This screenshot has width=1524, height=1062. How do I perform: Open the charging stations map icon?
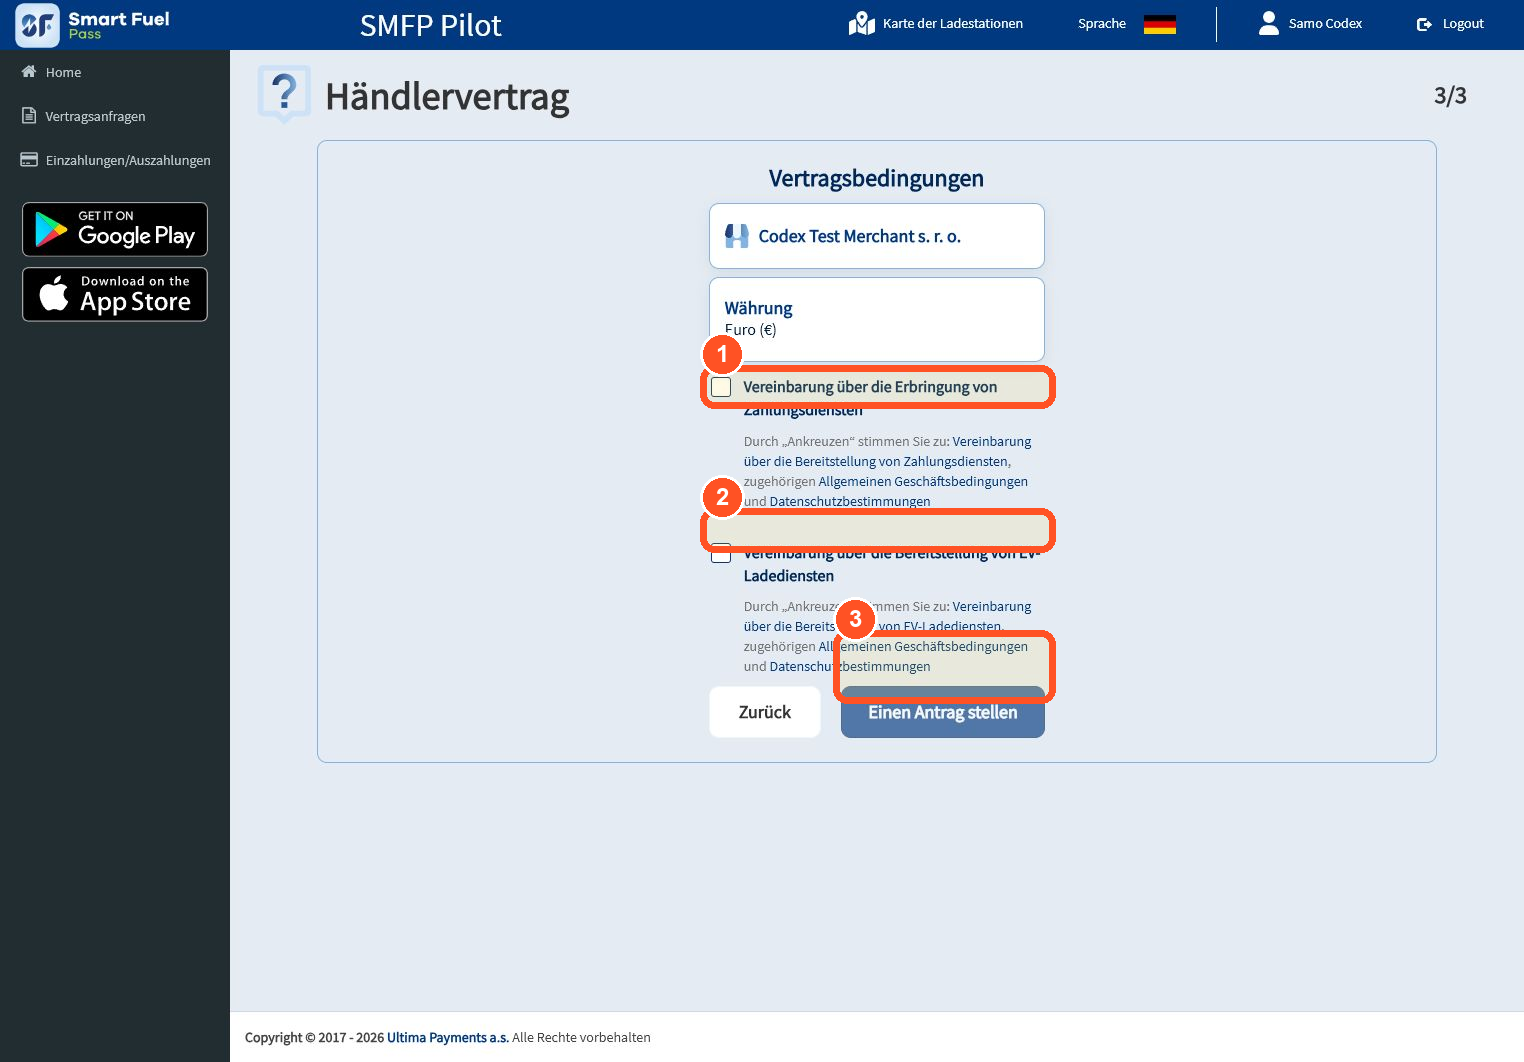[x=861, y=23]
